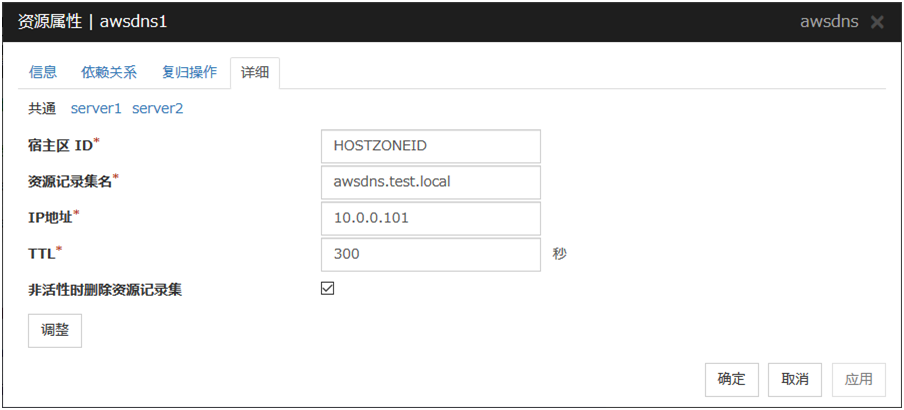The height and width of the screenshot is (410, 904).
Task: Confirm with the 确定 button
Action: [731, 379]
